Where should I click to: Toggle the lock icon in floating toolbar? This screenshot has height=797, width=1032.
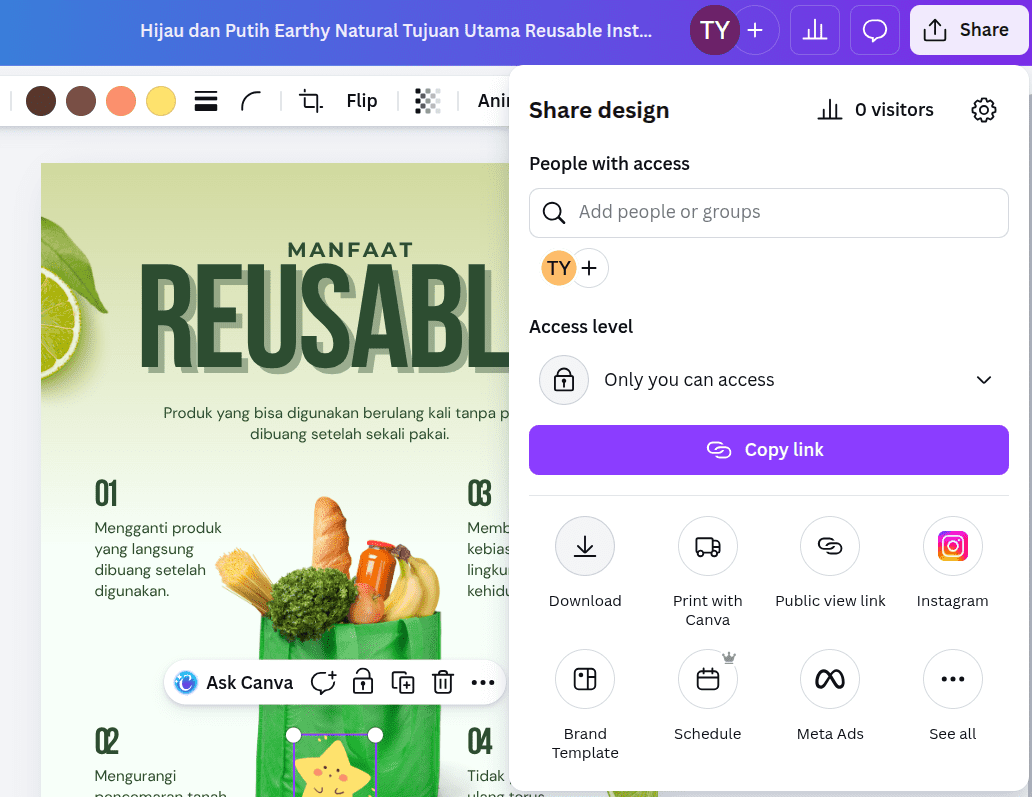pos(363,683)
